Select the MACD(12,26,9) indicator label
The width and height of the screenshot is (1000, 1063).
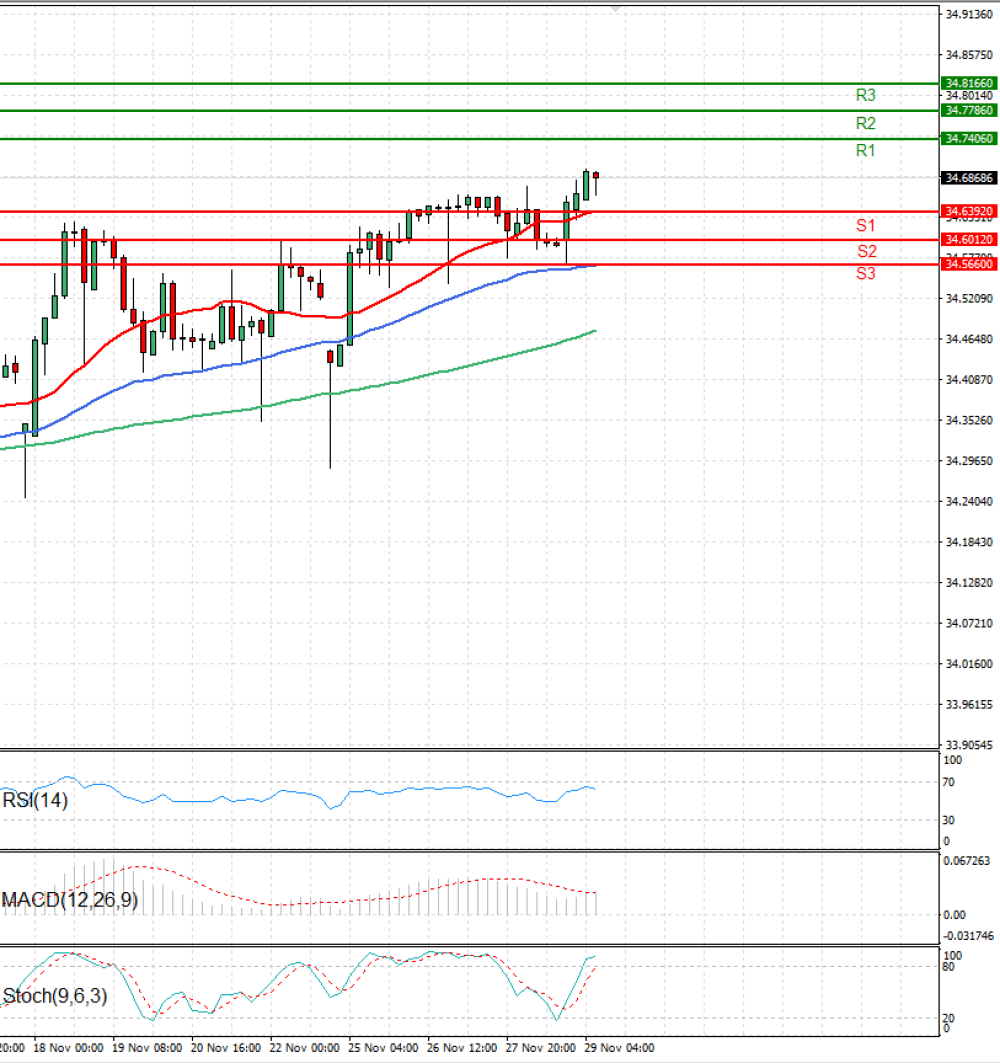tap(70, 900)
